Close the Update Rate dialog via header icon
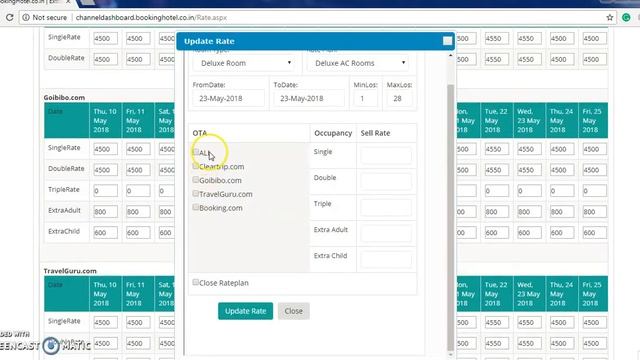 tap(447, 41)
